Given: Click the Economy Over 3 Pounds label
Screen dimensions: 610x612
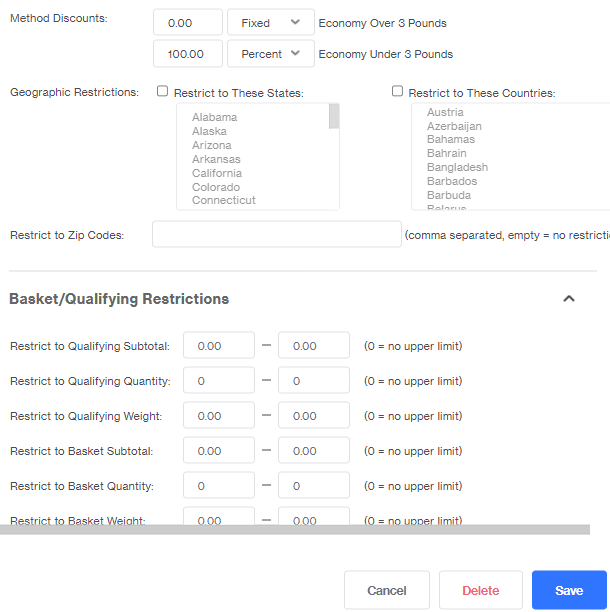Looking at the screenshot, I should 382,23.
